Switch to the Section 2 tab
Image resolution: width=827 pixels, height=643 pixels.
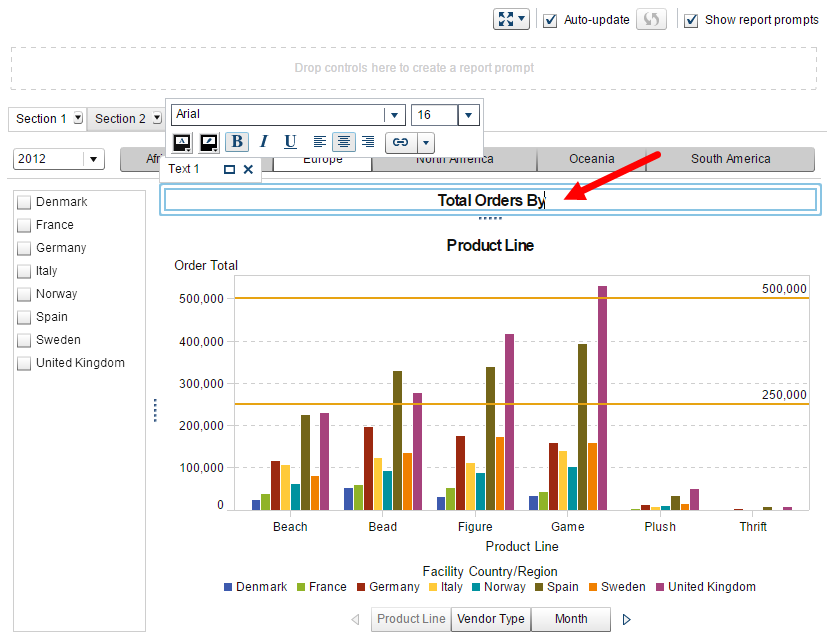[121, 119]
